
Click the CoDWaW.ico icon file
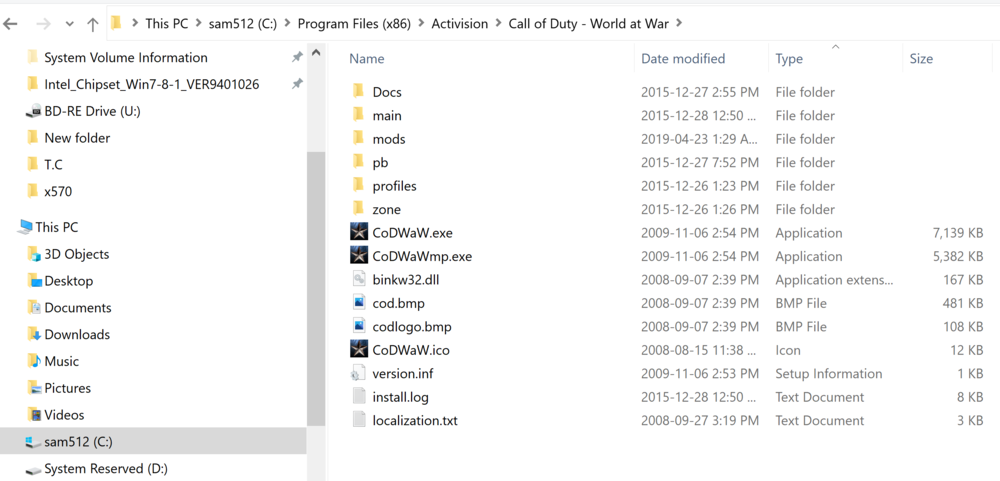[x=359, y=350]
